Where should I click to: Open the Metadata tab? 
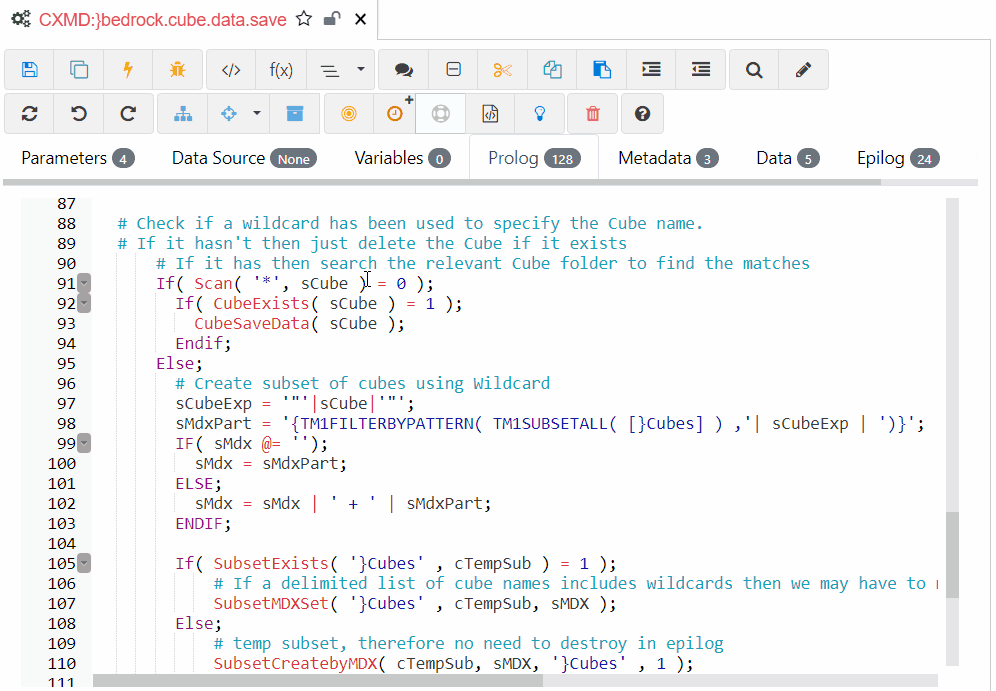667,158
